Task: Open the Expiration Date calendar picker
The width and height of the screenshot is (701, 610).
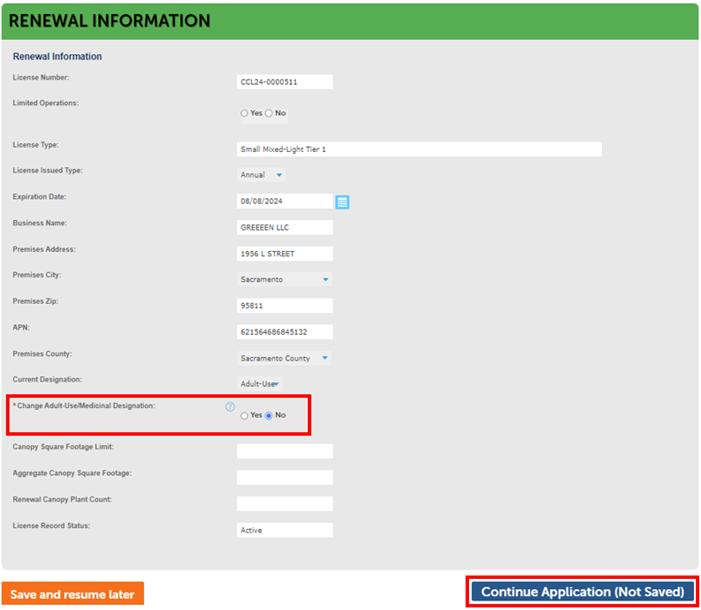Action: (x=342, y=202)
